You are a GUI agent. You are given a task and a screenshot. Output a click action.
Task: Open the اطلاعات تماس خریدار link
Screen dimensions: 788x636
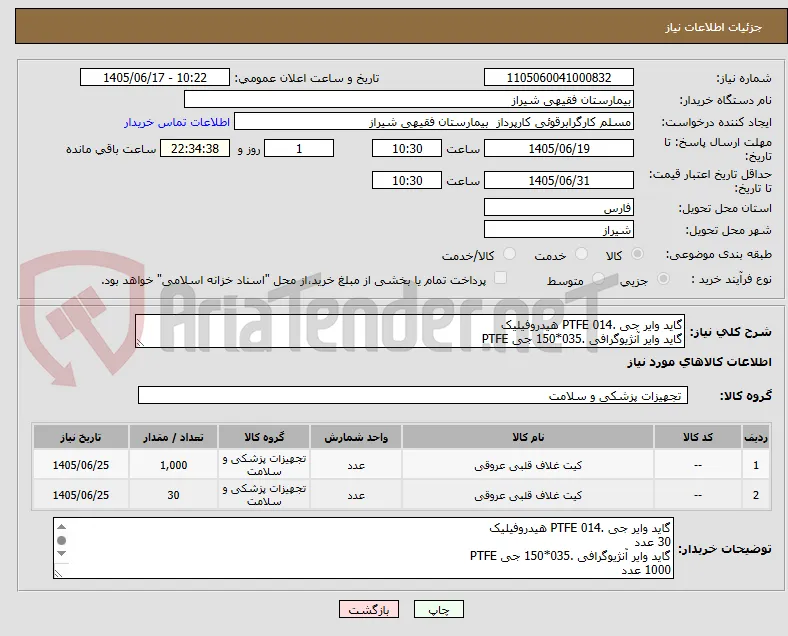click(x=177, y=122)
